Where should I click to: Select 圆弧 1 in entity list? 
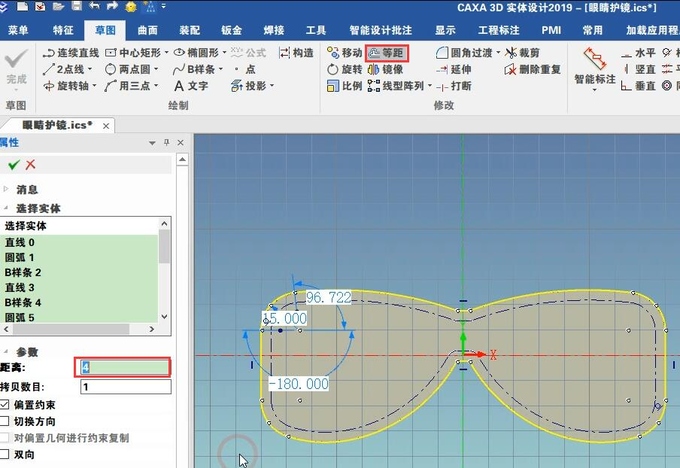[x=79, y=258]
